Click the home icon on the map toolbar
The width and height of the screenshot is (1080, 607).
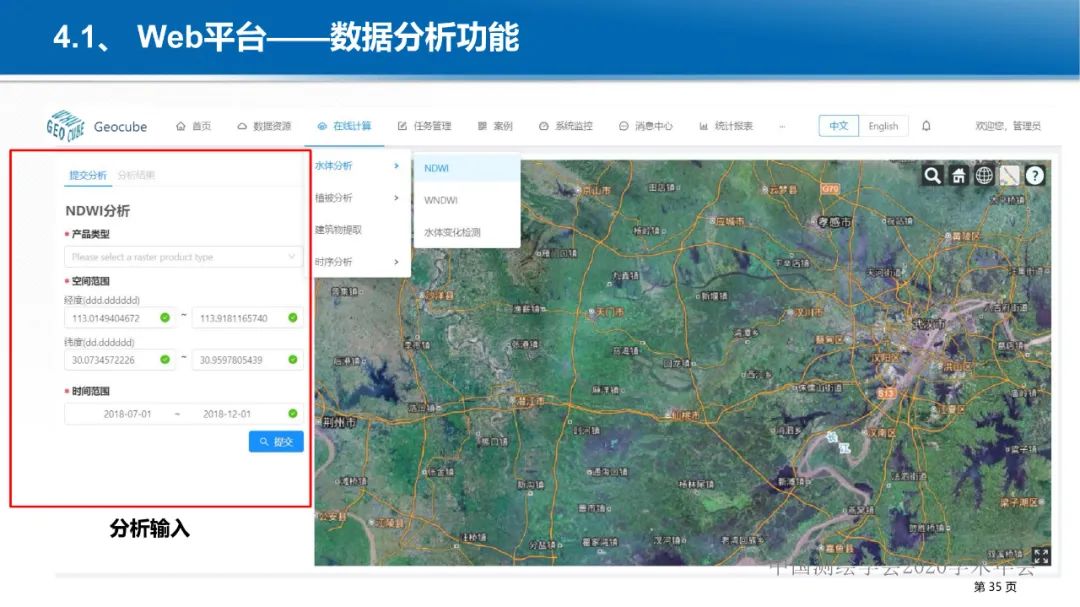pyautogui.click(x=958, y=175)
